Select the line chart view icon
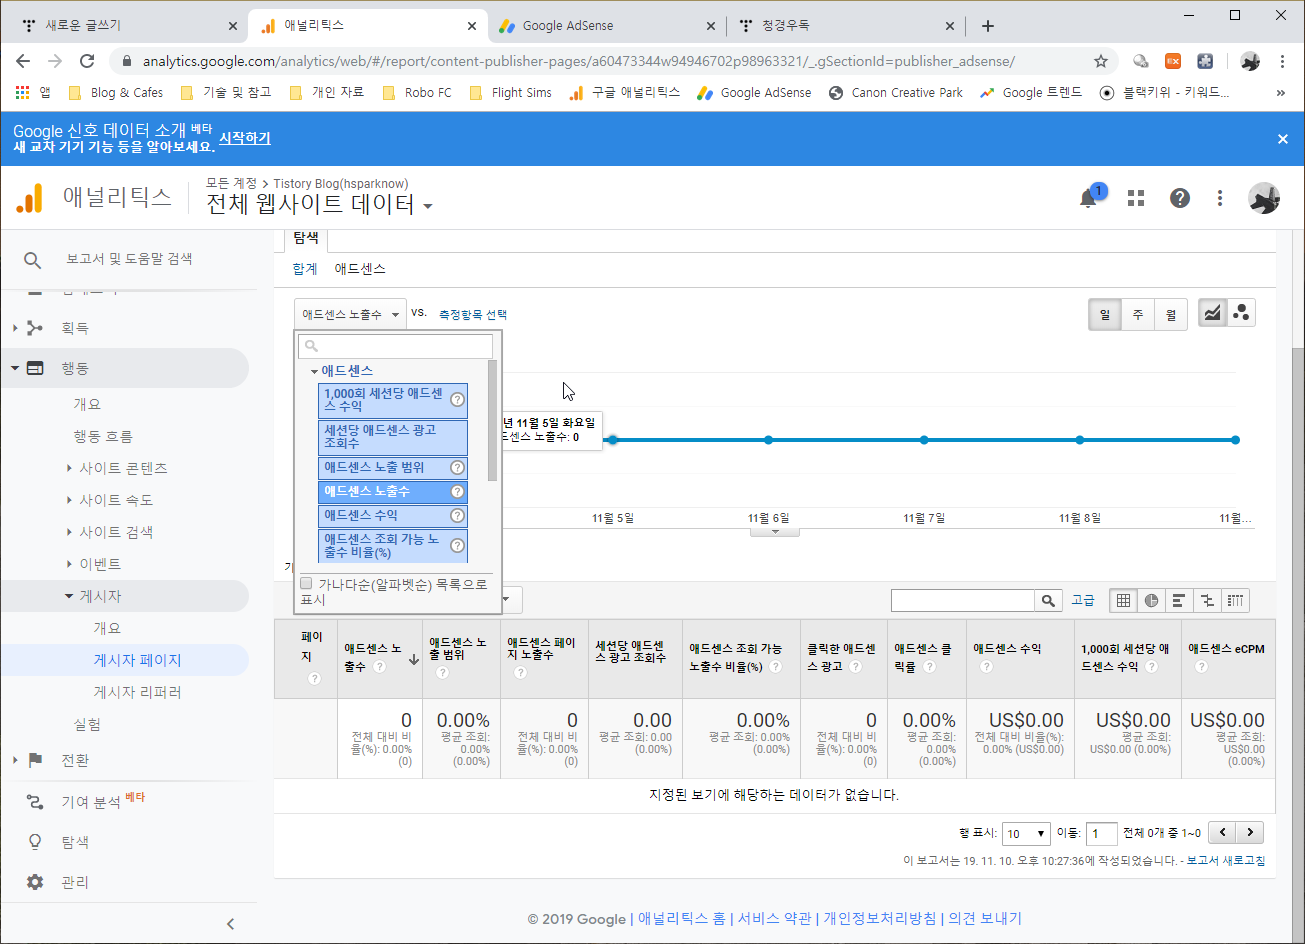 click(x=1212, y=313)
